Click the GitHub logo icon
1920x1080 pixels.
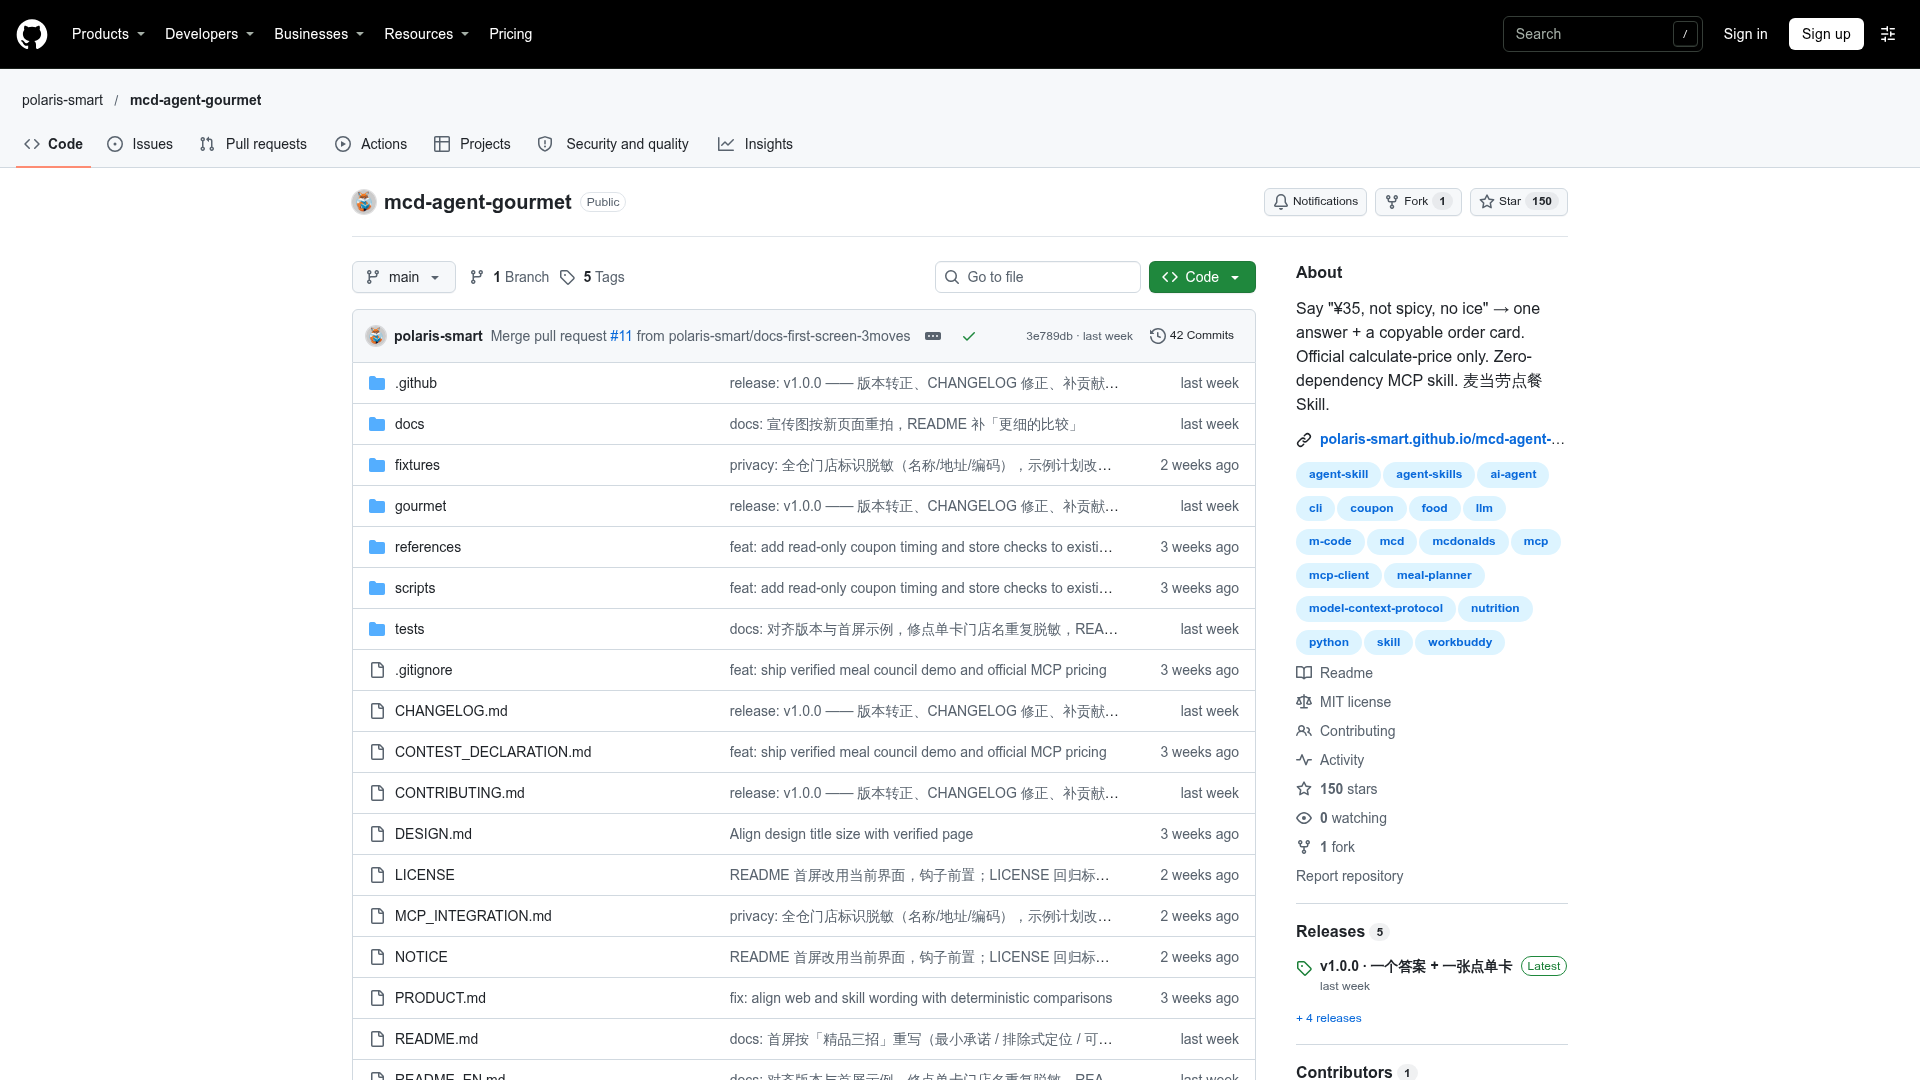pos(32,34)
